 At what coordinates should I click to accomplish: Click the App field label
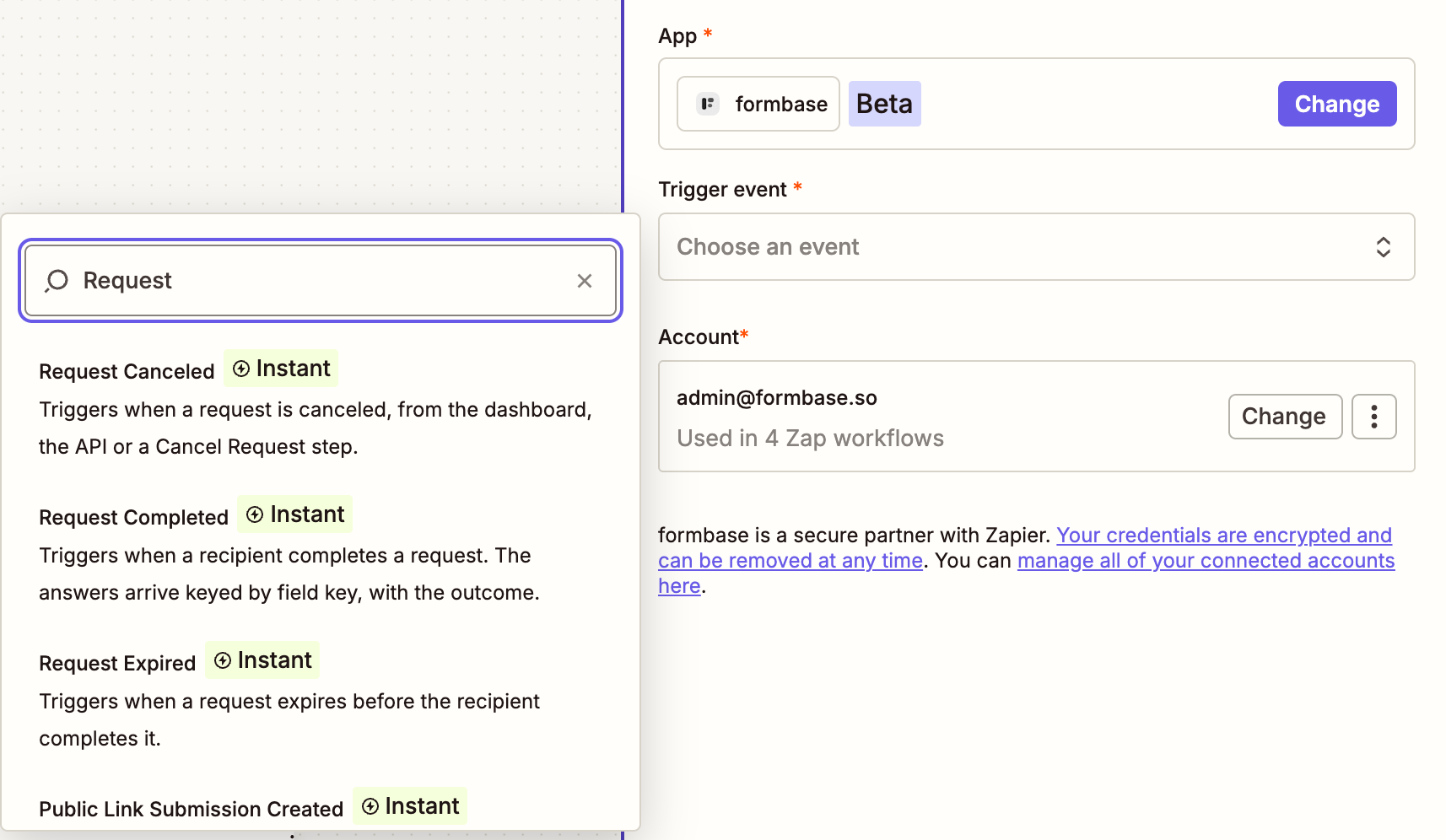(x=685, y=36)
